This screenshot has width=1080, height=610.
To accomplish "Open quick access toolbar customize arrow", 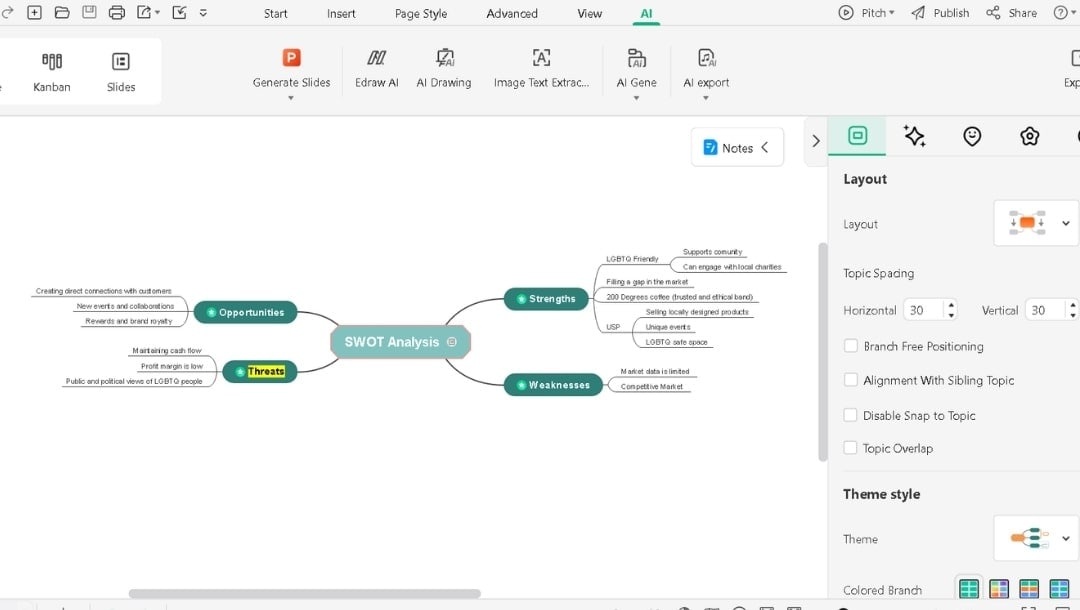I will pos(203,12).
